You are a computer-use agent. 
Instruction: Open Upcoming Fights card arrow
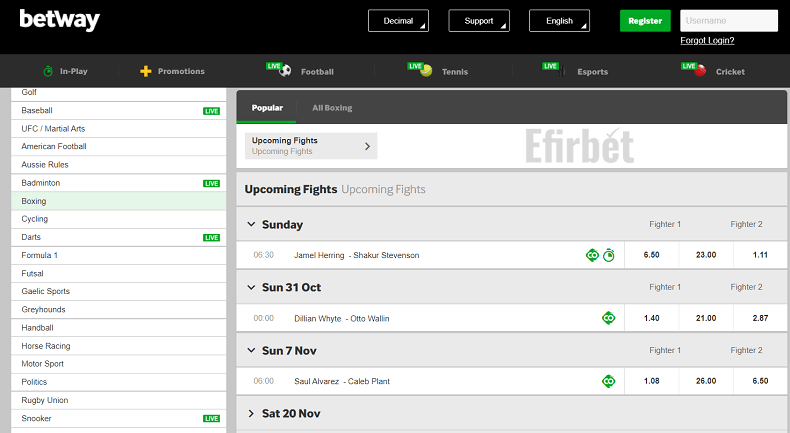(x=367, y=146)
